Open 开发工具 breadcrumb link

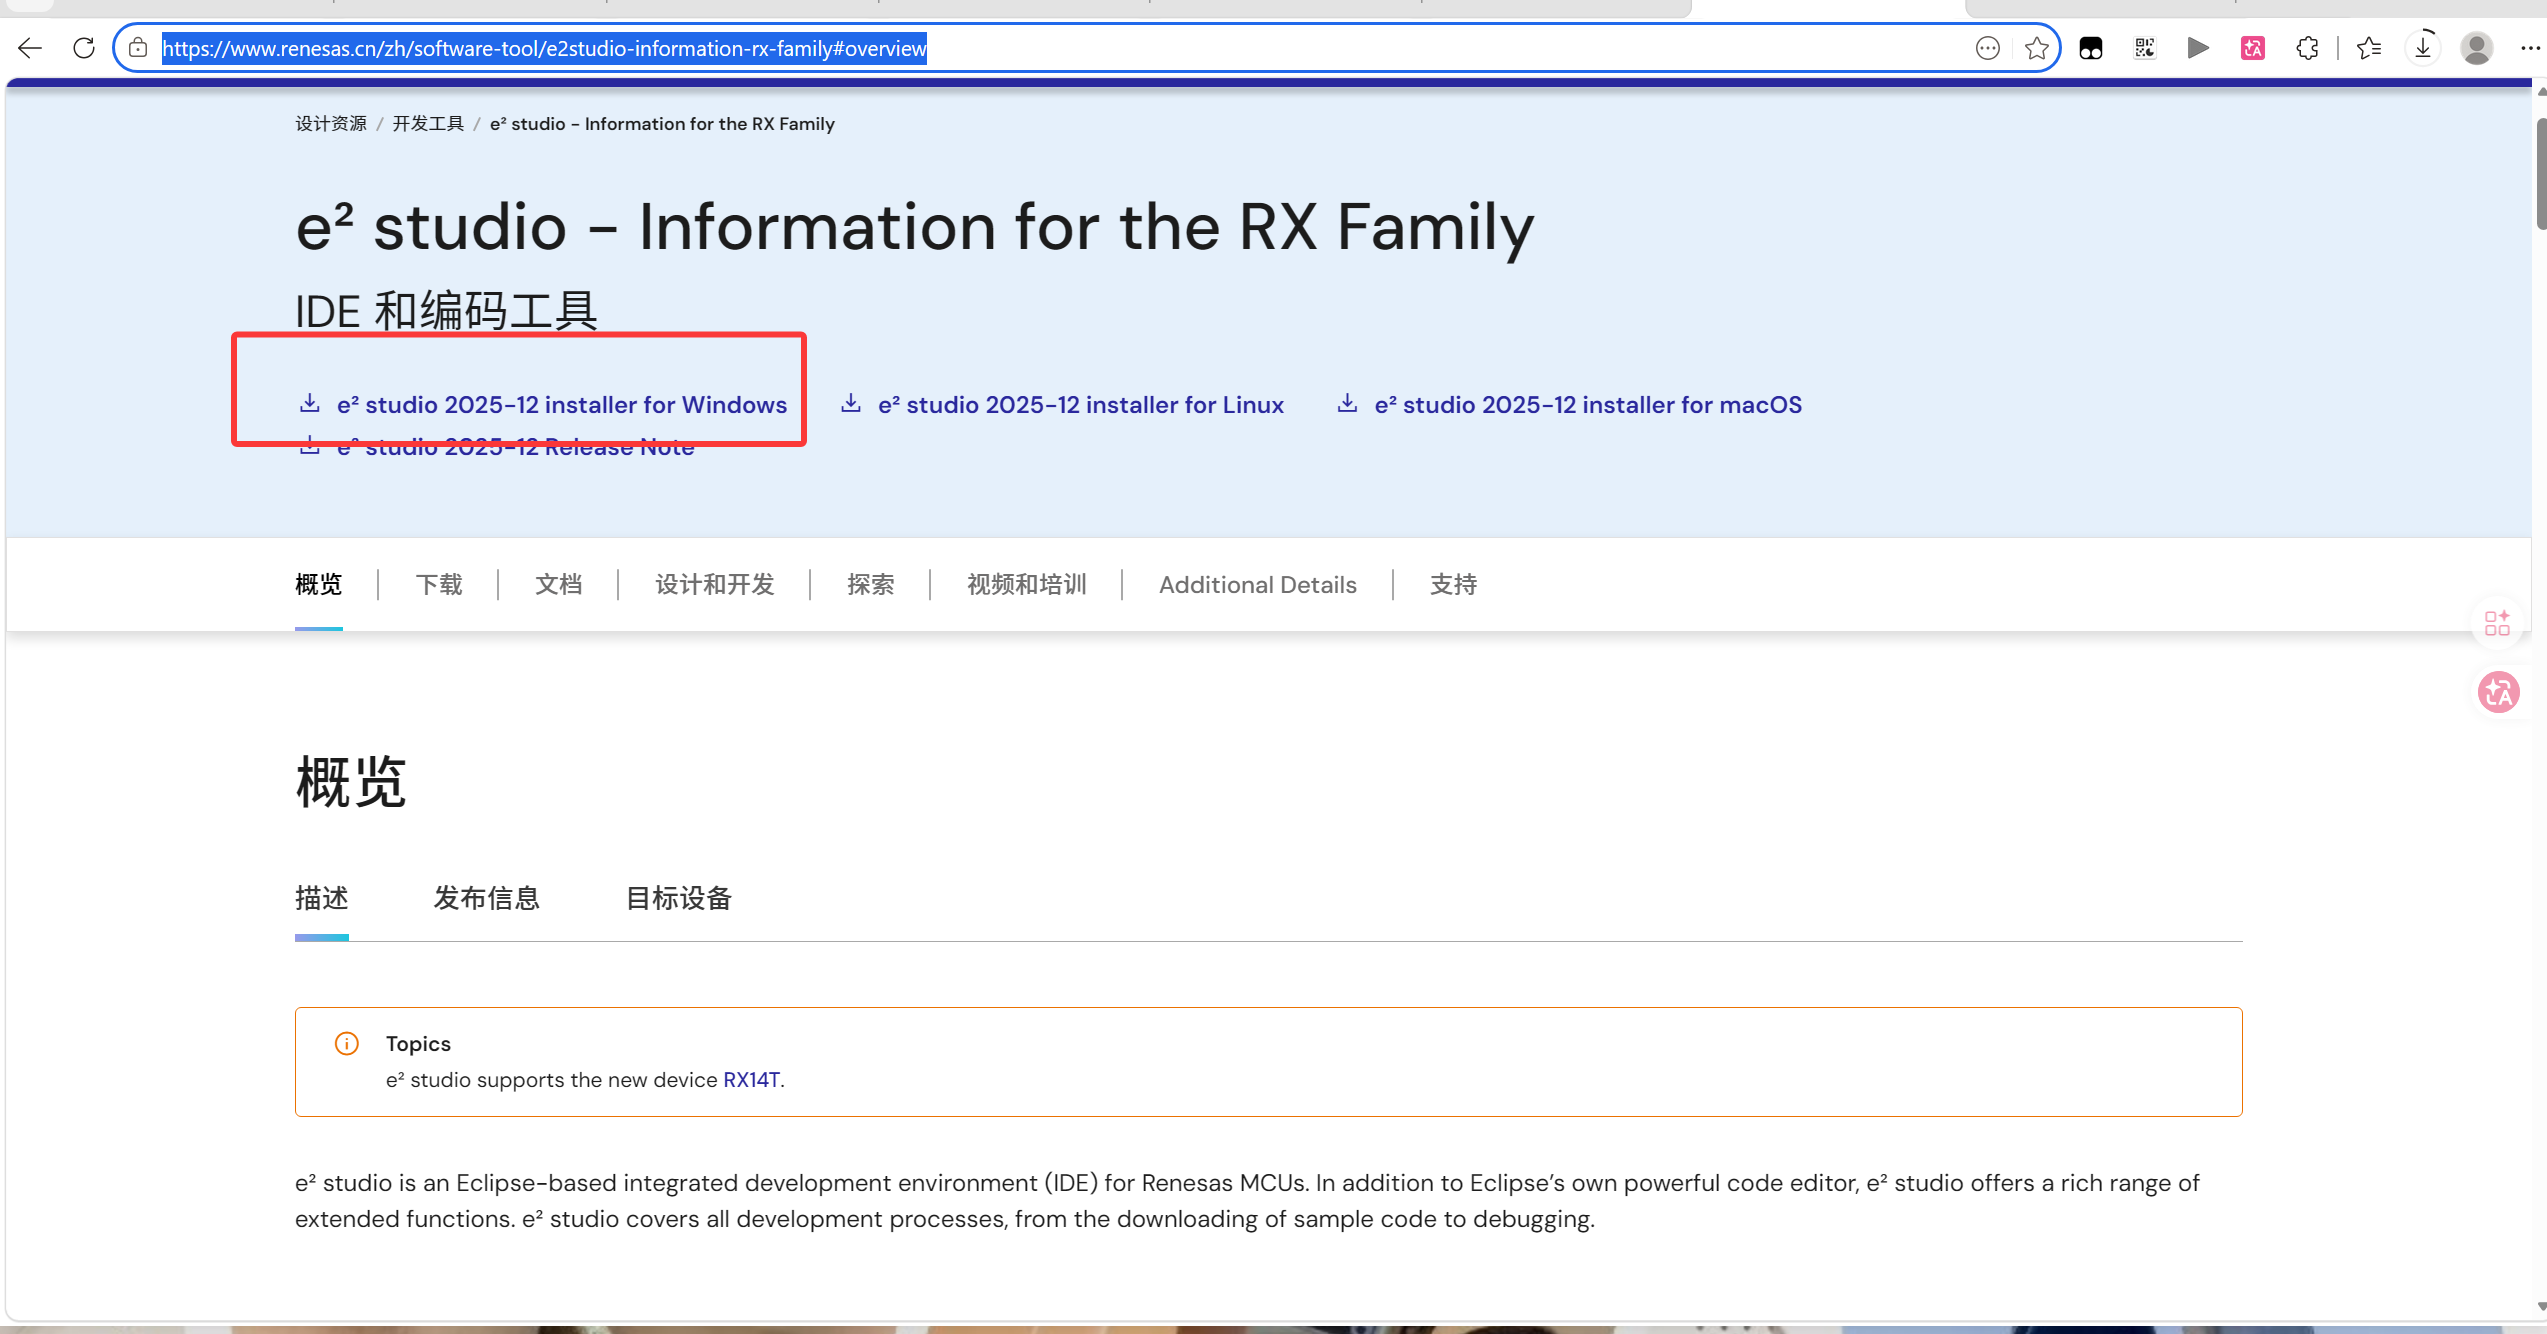(x=428, y=124)
